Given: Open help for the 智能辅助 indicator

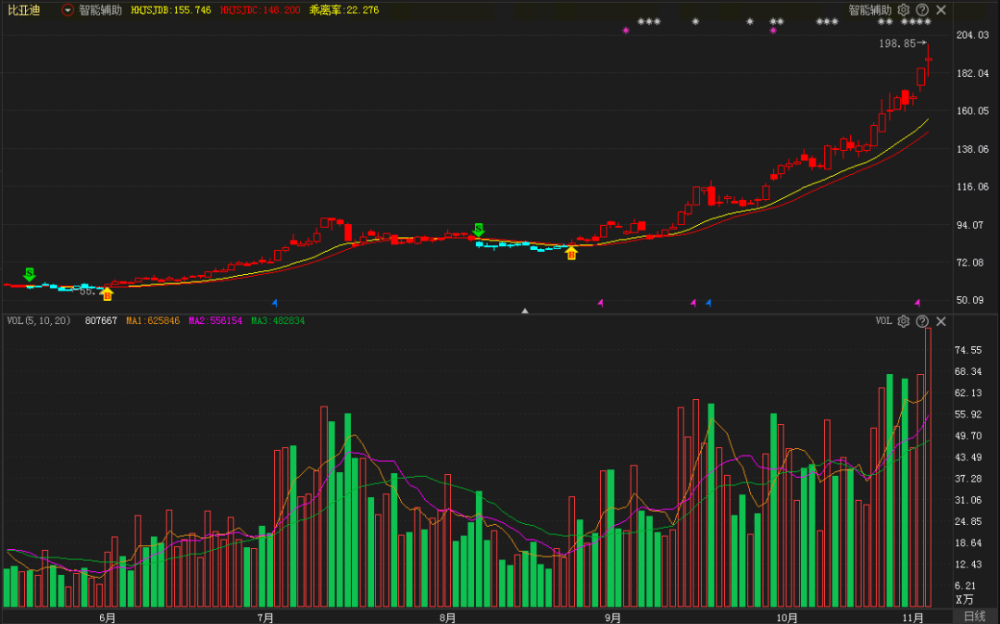Looking at the screenshot, I should [922, 10].
